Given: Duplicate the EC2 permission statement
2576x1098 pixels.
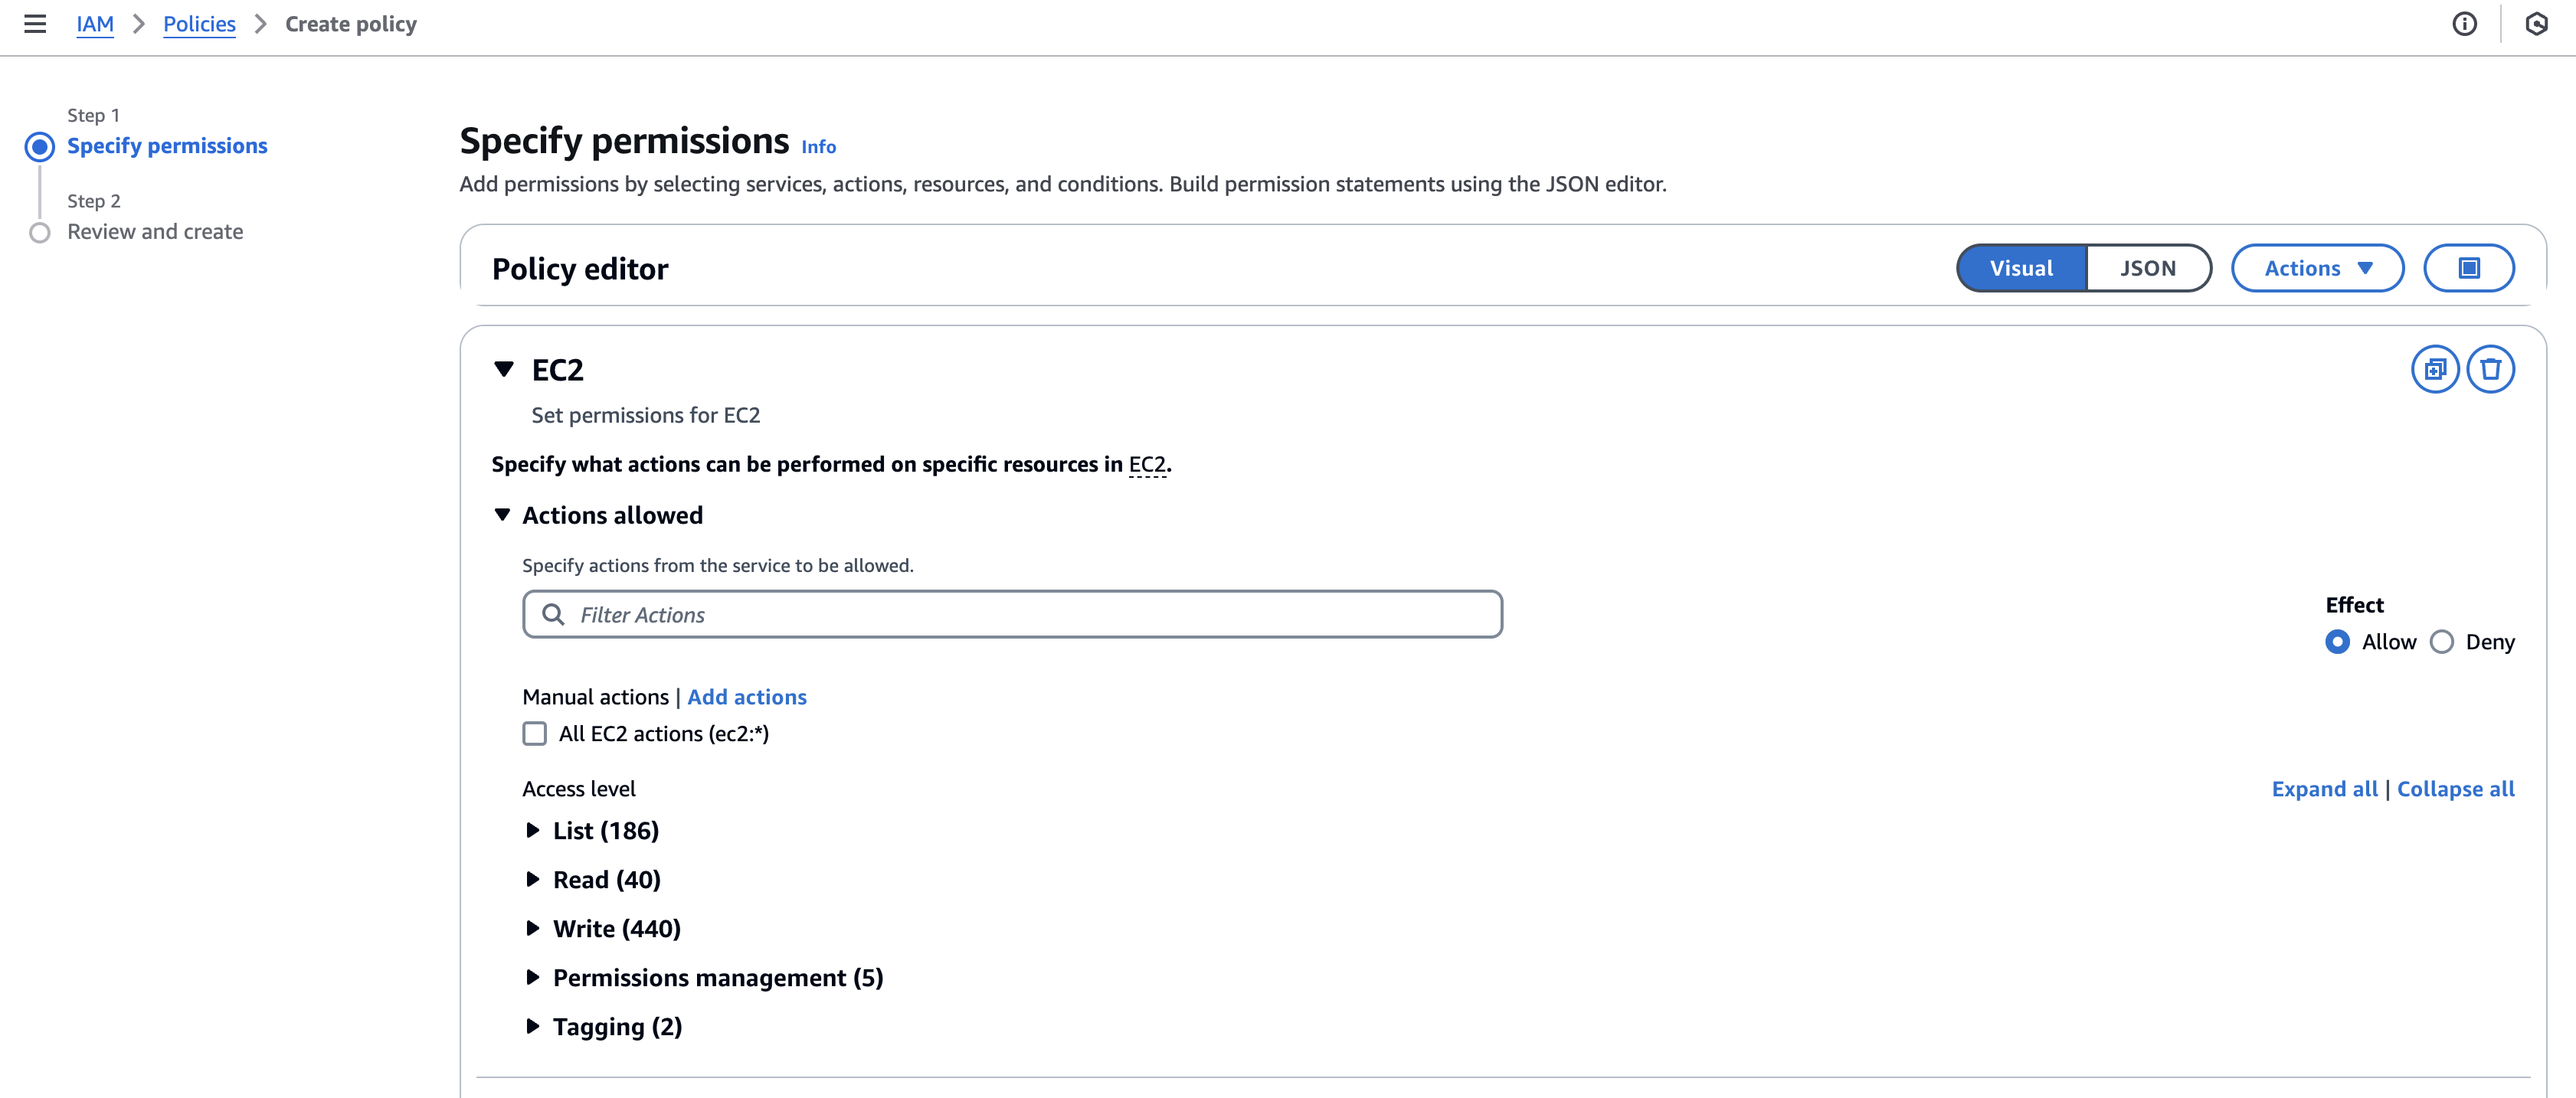Looking at the screenshot, I should tap(2435, 370).
